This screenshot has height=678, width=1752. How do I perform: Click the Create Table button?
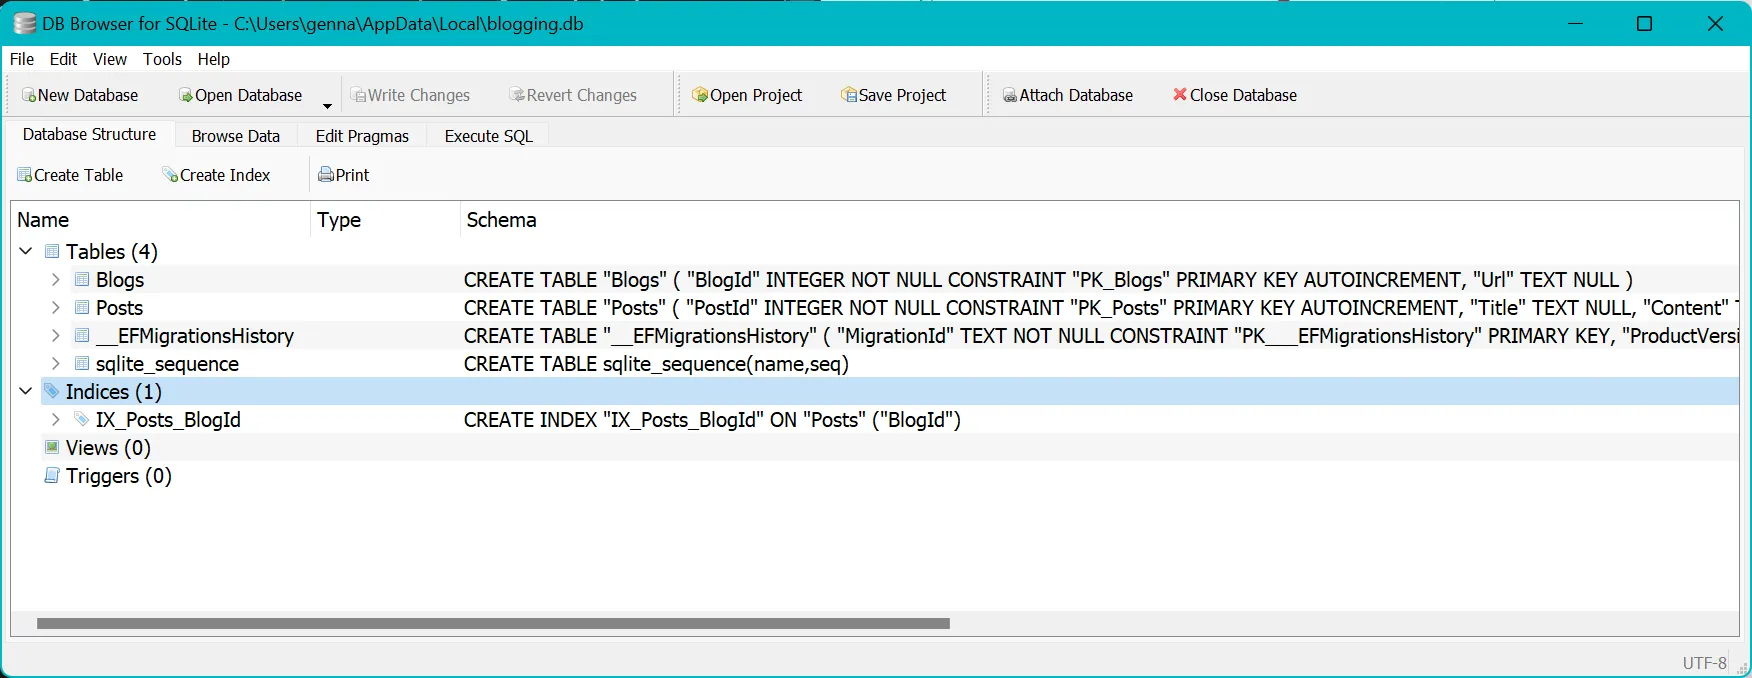70,175
